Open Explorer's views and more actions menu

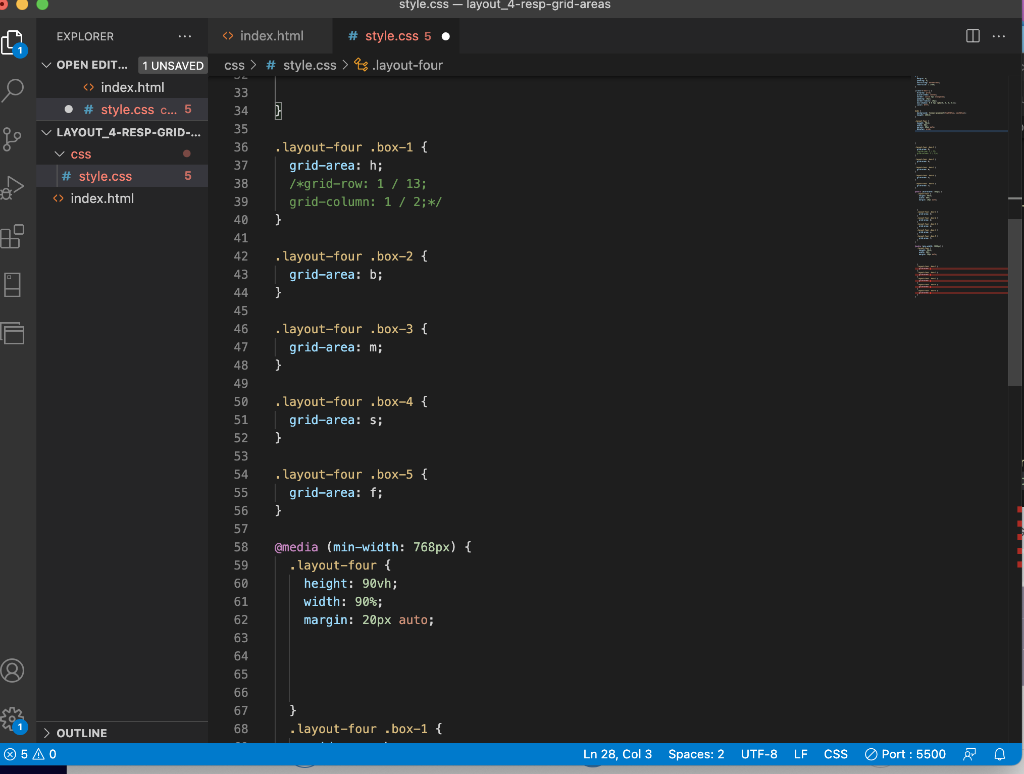pyautogui.click(x=184, y=36)
